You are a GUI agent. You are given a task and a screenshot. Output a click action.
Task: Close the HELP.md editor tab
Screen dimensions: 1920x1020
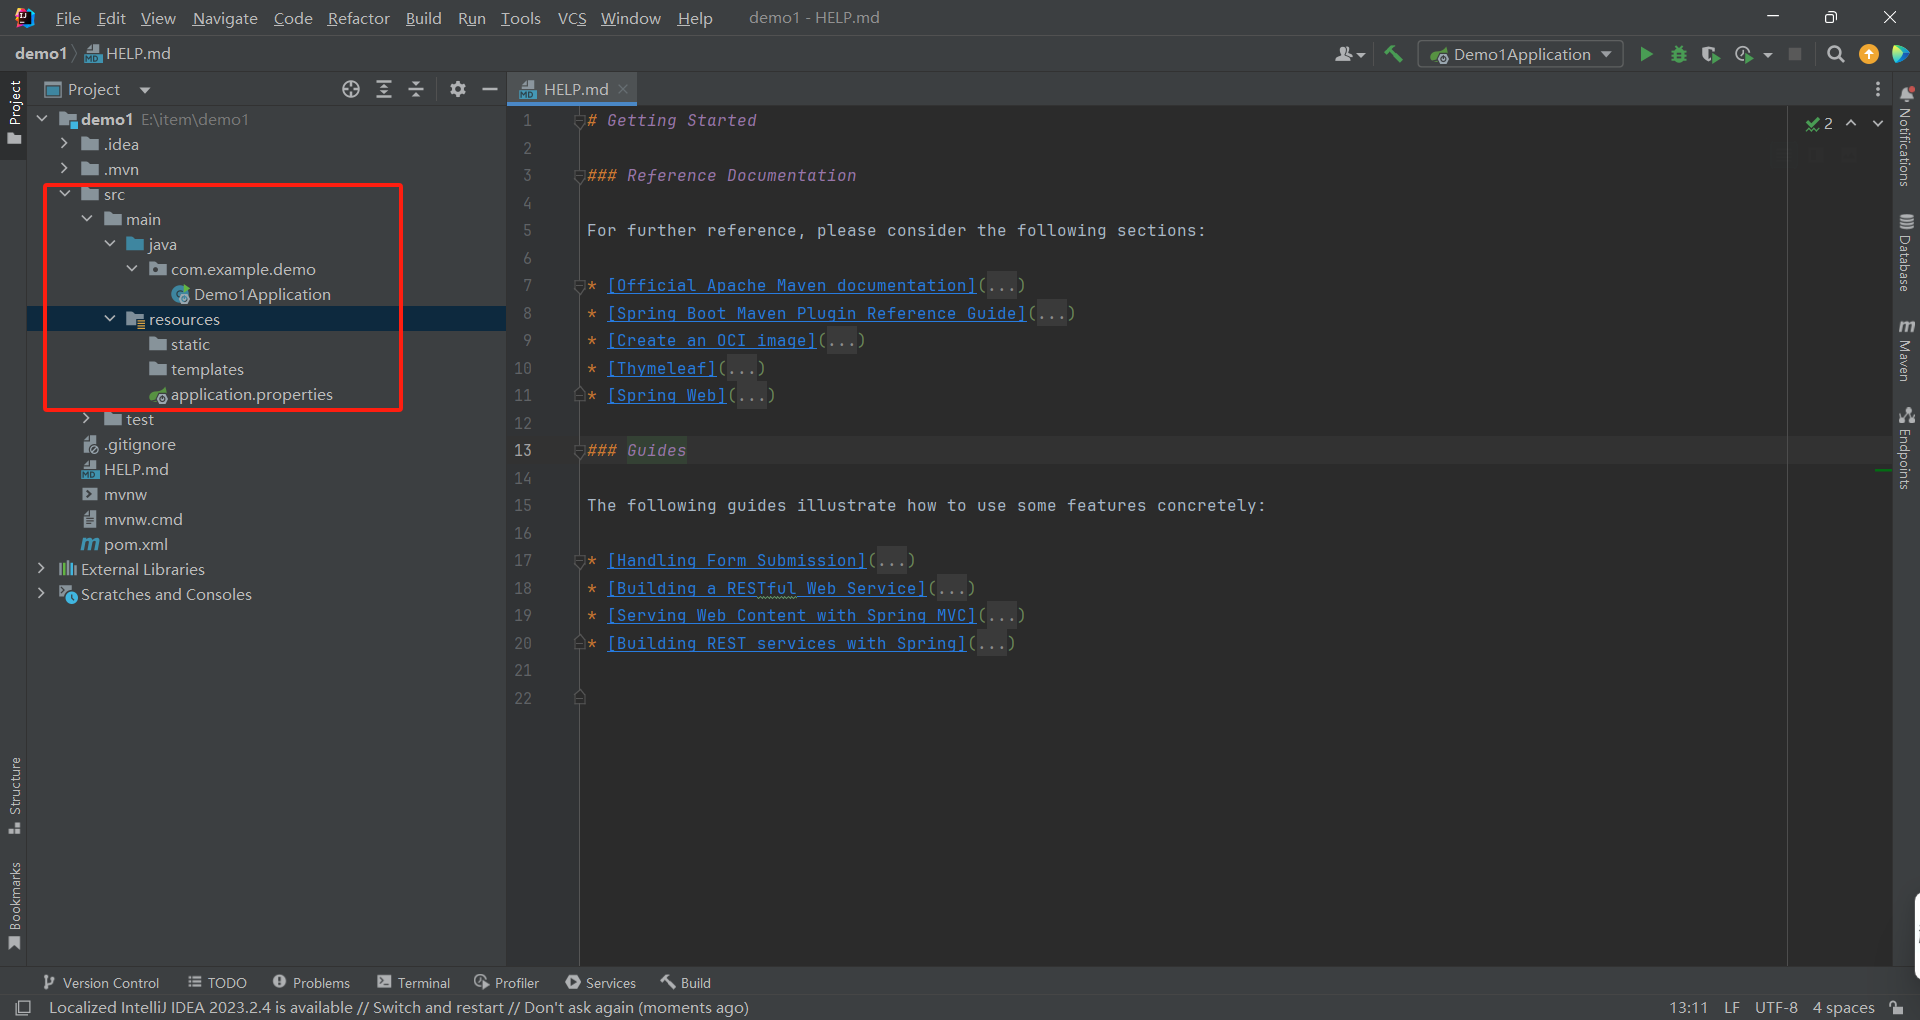click(x=623, y=89)
